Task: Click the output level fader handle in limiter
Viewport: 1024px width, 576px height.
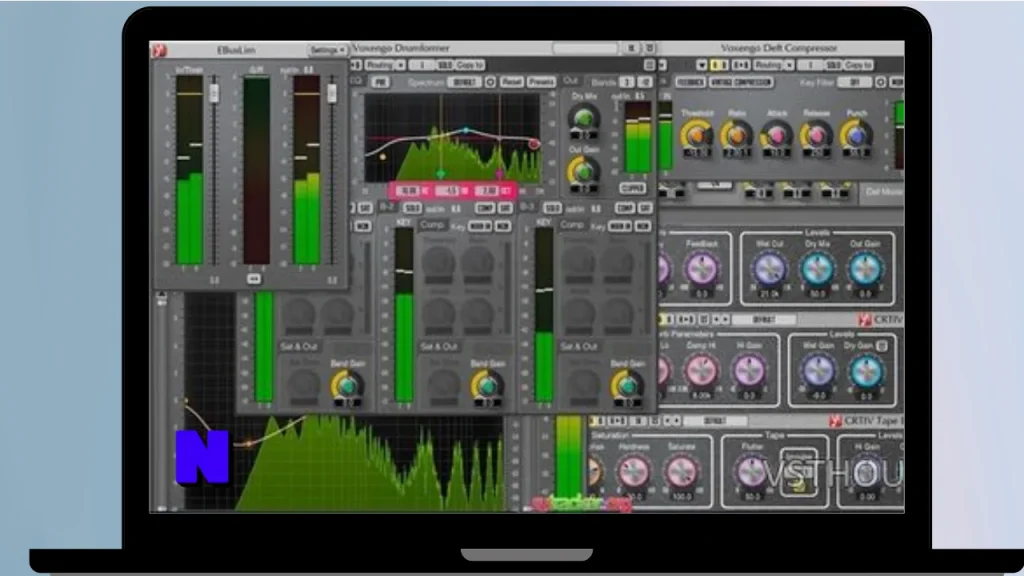Action: pos(332,92)
